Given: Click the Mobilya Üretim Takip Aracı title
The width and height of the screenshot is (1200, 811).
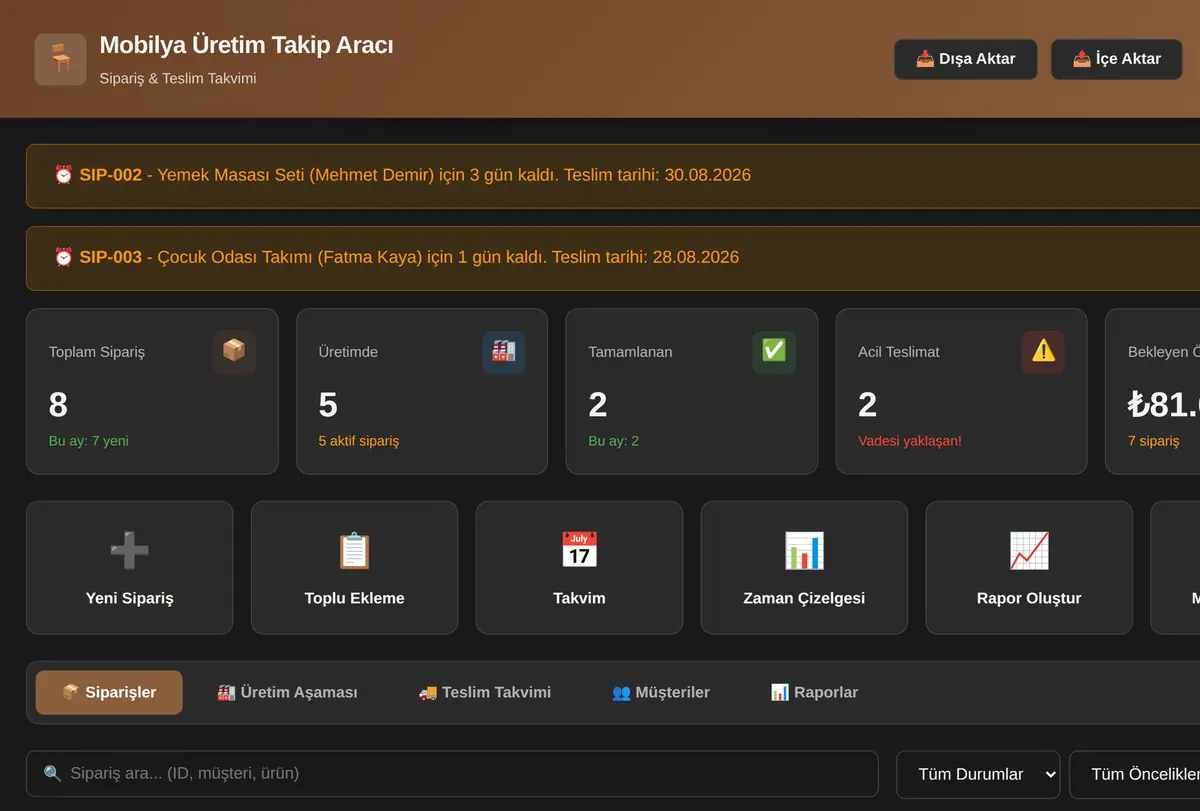Looking at the screenshot, I should [x=246, y=45].
